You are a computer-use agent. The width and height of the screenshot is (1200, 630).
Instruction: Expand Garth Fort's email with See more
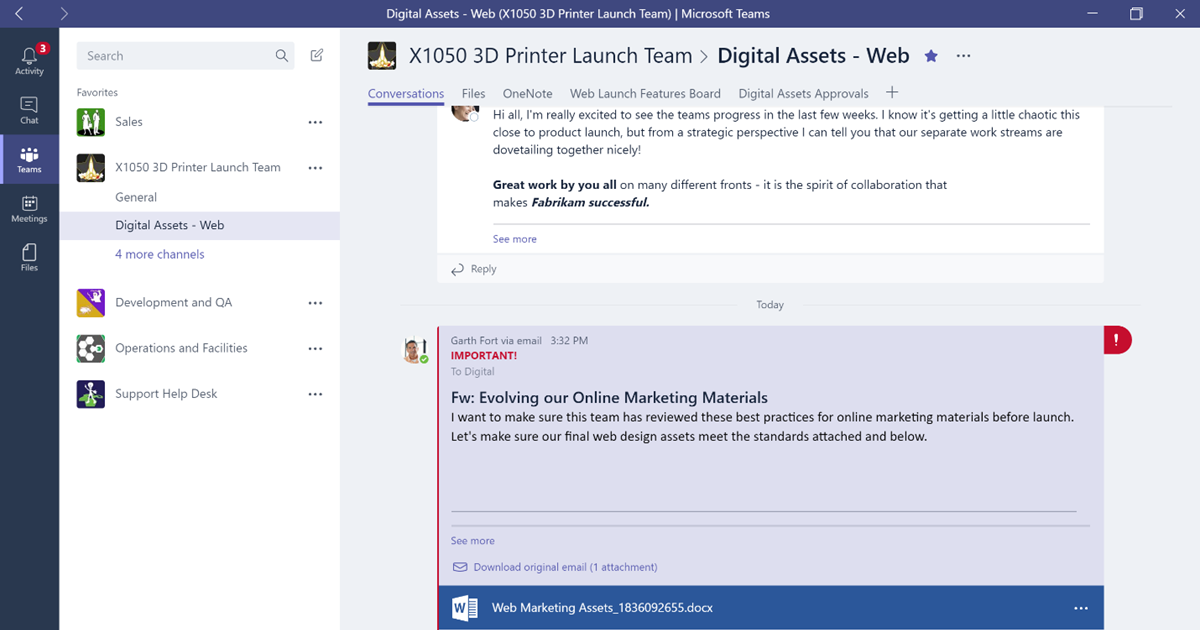(x=472, y=541)
